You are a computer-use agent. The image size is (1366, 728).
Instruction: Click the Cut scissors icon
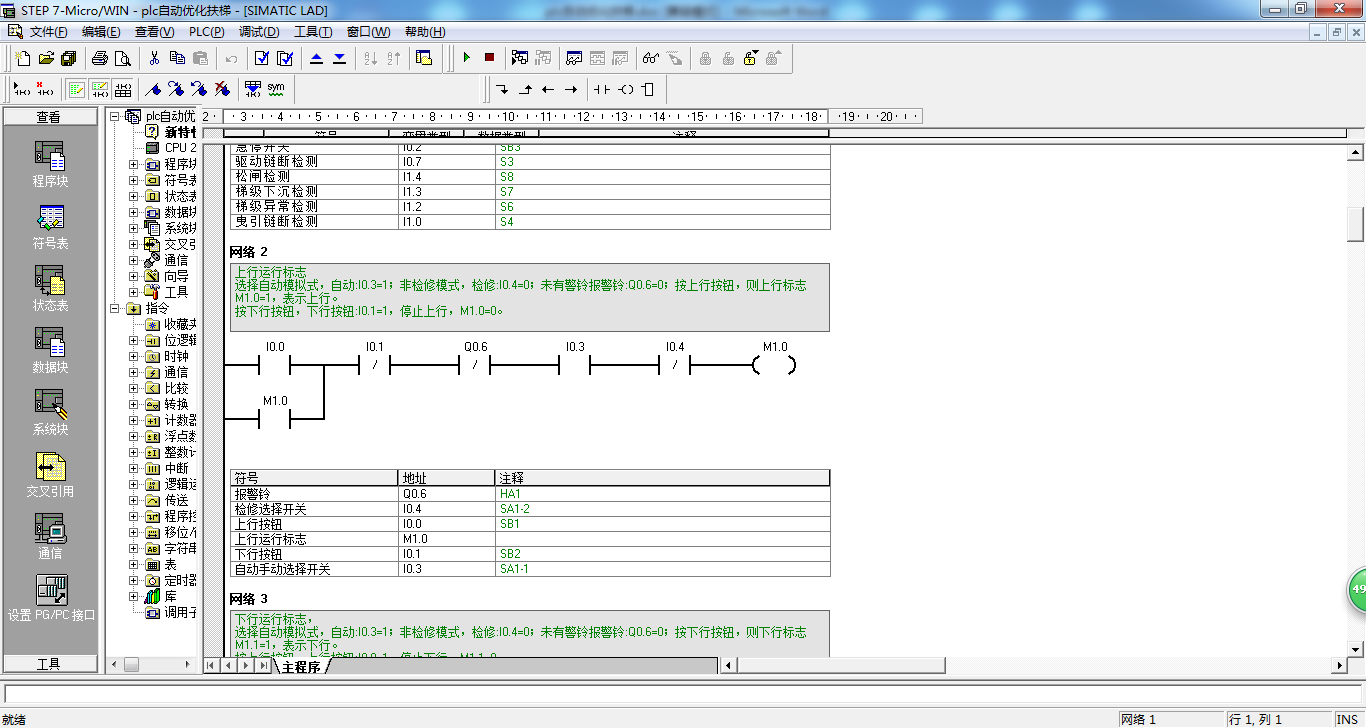pos(154,58)
